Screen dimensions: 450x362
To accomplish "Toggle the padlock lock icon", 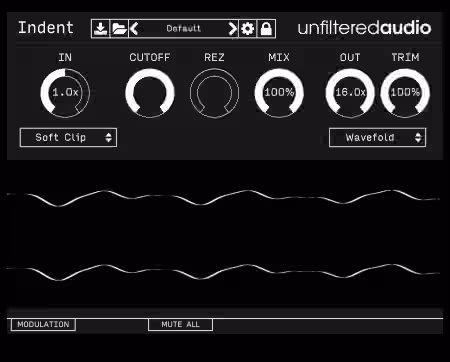I will tap(266, 29).
